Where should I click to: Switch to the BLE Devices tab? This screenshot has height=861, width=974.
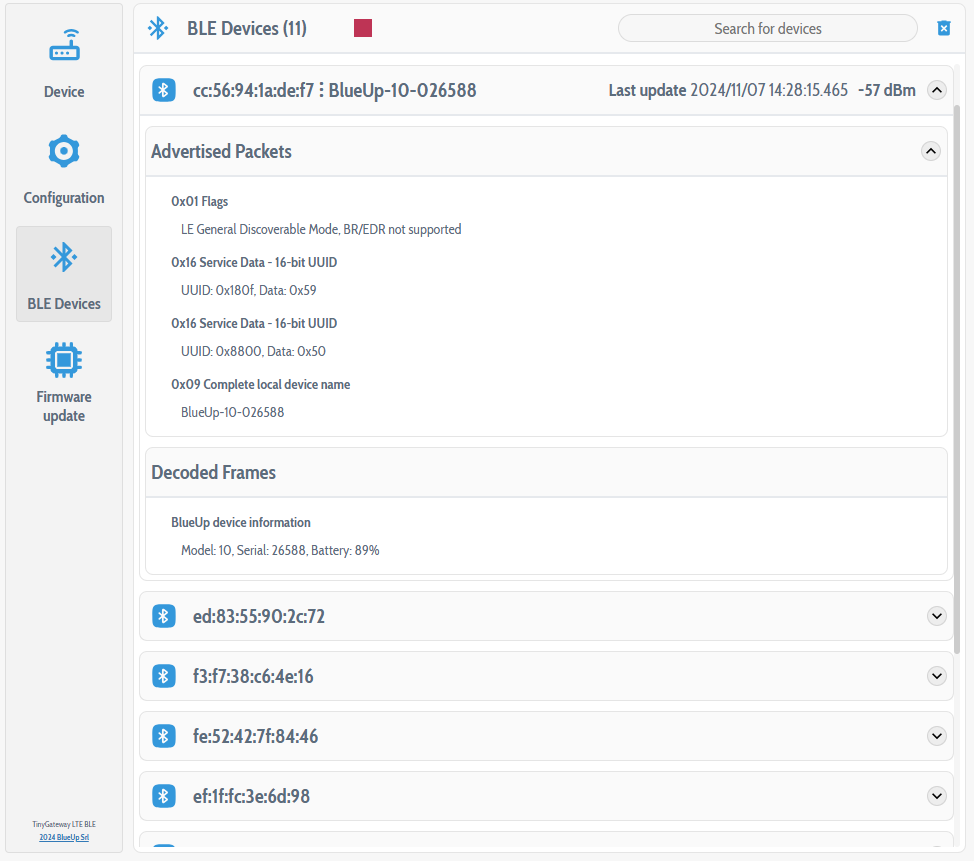(64, 274)
